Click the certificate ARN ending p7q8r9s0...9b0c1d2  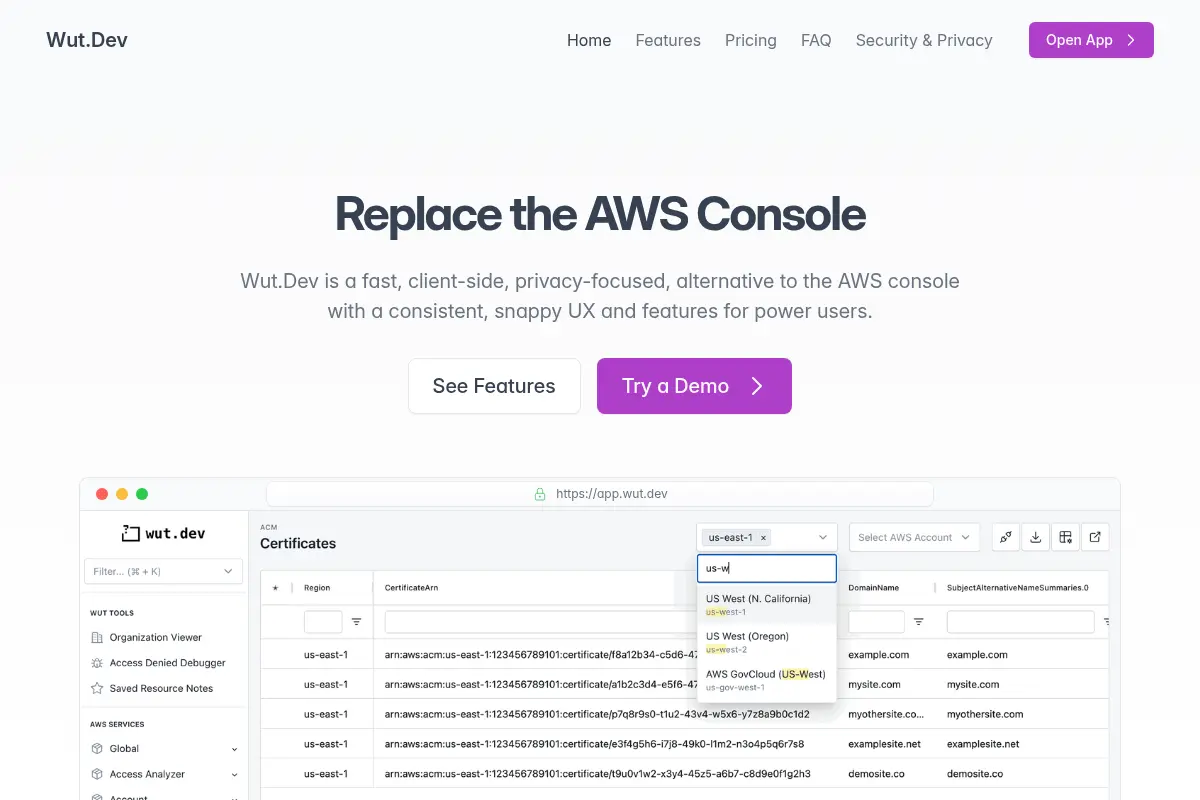597,714
